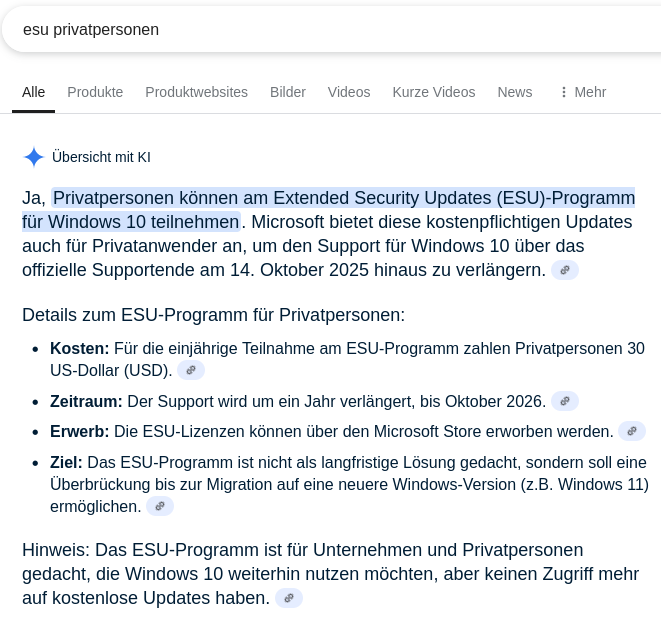The width and height of the screenshot is (661, 629).
Task: Open the Produktwebsites tab
Action: [196, 92]
